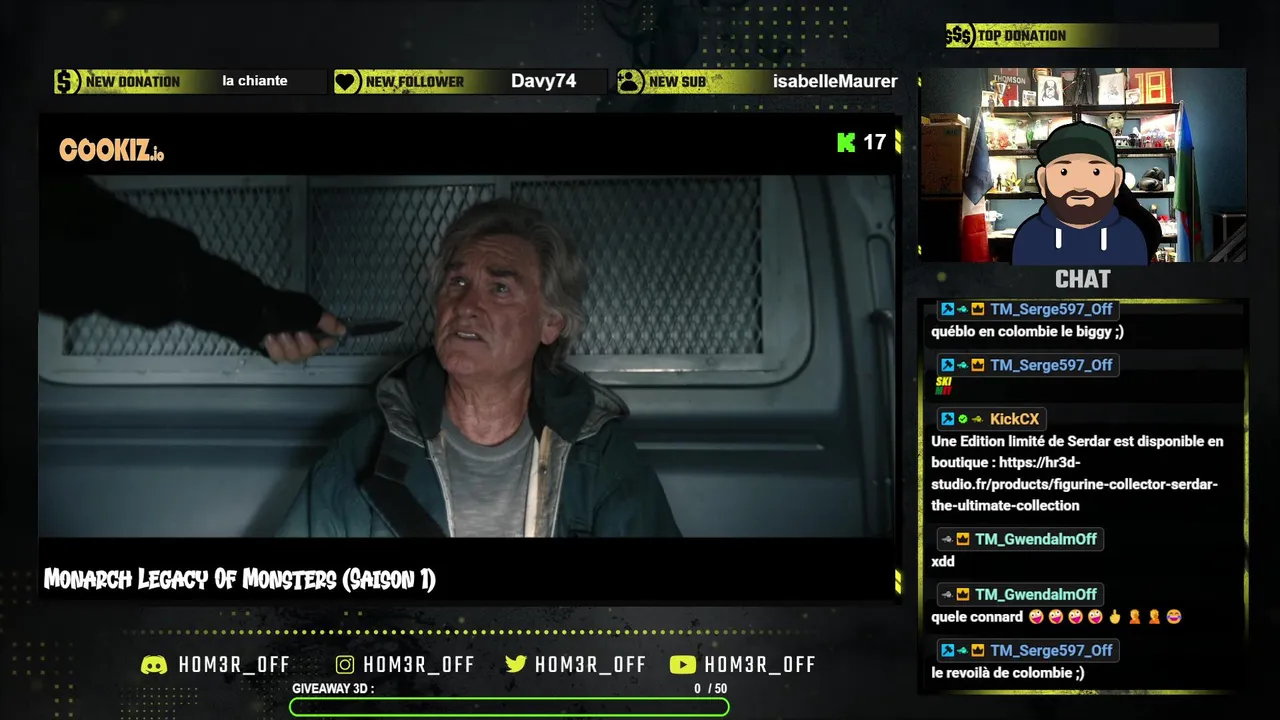Click the 'TOP DONATION' label
1280x720 pixels.
pyautogui.click(x=1022, y=36)
